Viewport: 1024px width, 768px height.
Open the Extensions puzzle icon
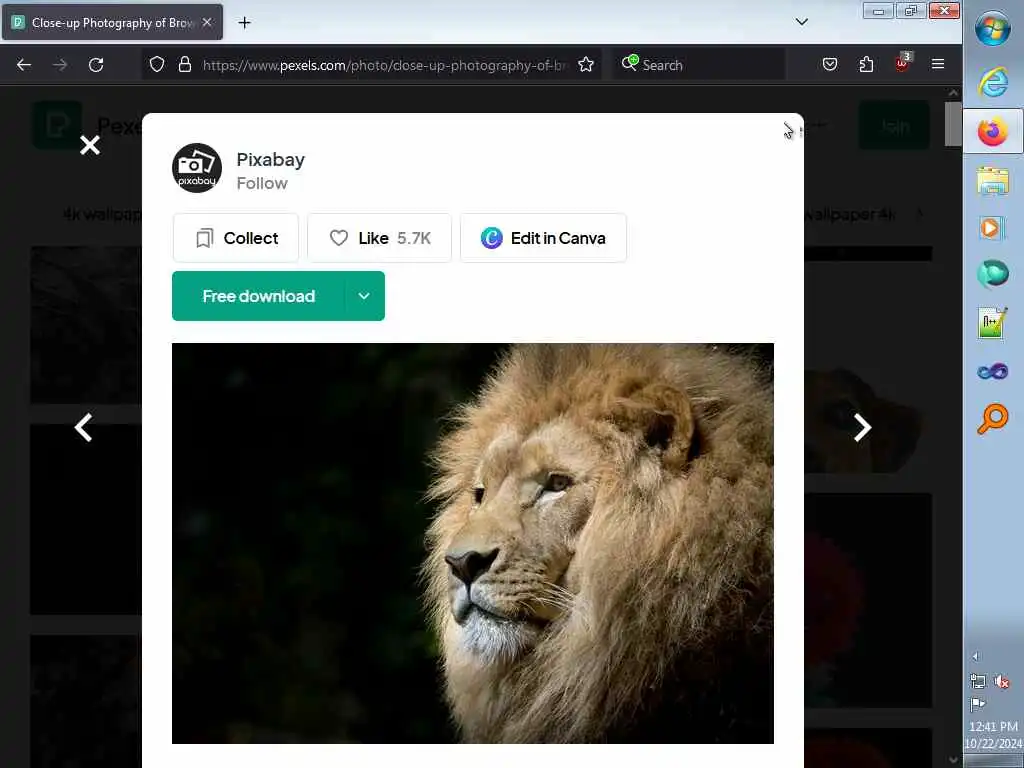pyautogui.click(x=866, y=64)
